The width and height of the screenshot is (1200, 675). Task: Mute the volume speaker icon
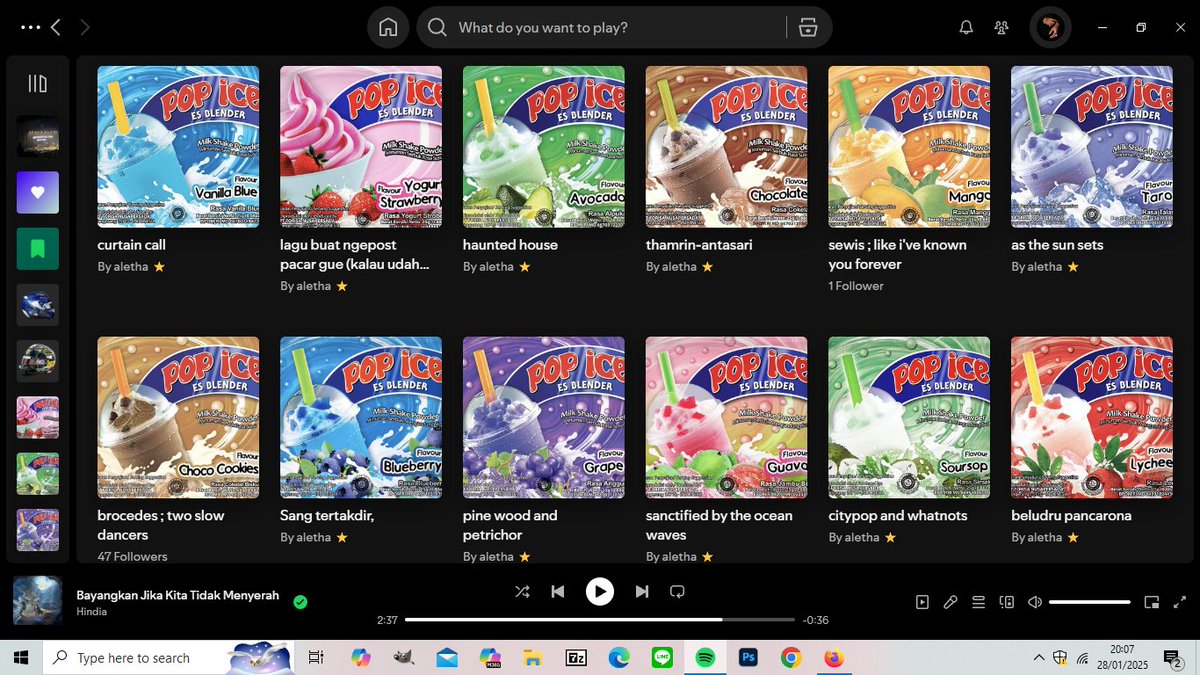pos(1035,602)
